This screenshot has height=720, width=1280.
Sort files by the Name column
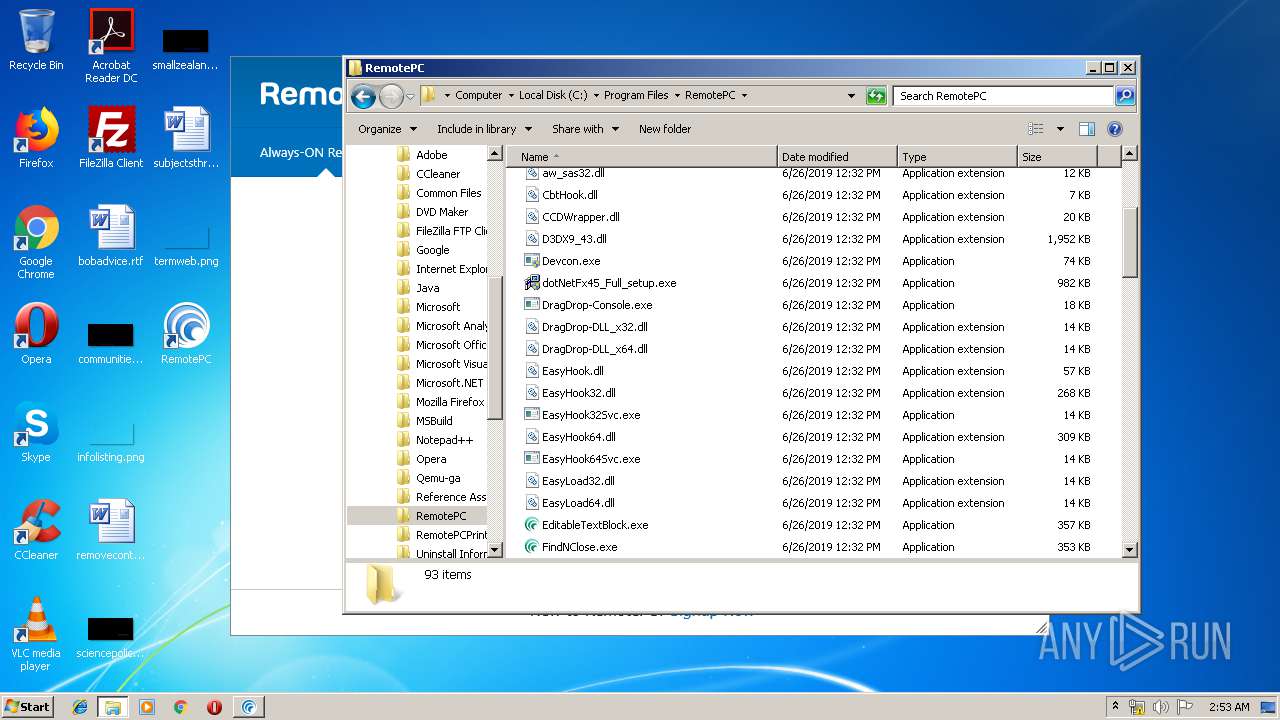642,157
